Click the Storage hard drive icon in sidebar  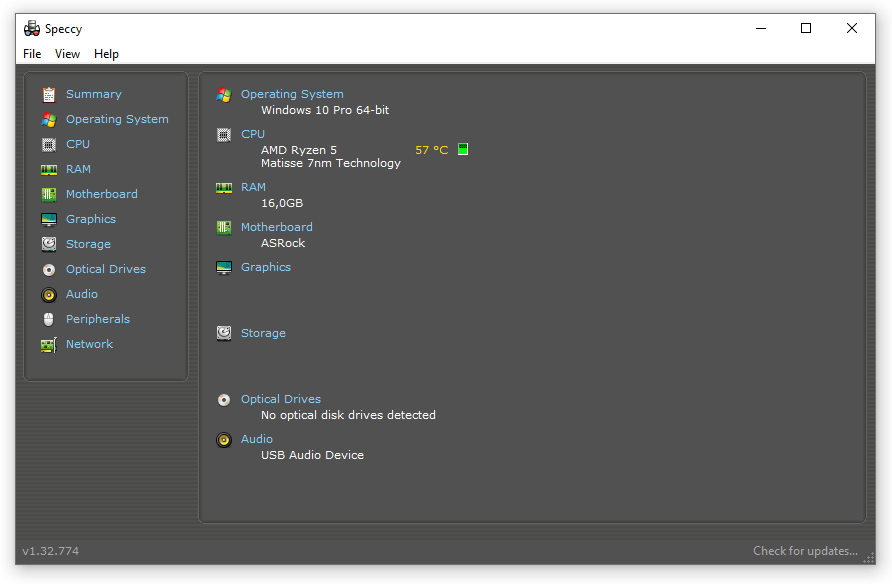click(x=49, y=244)
